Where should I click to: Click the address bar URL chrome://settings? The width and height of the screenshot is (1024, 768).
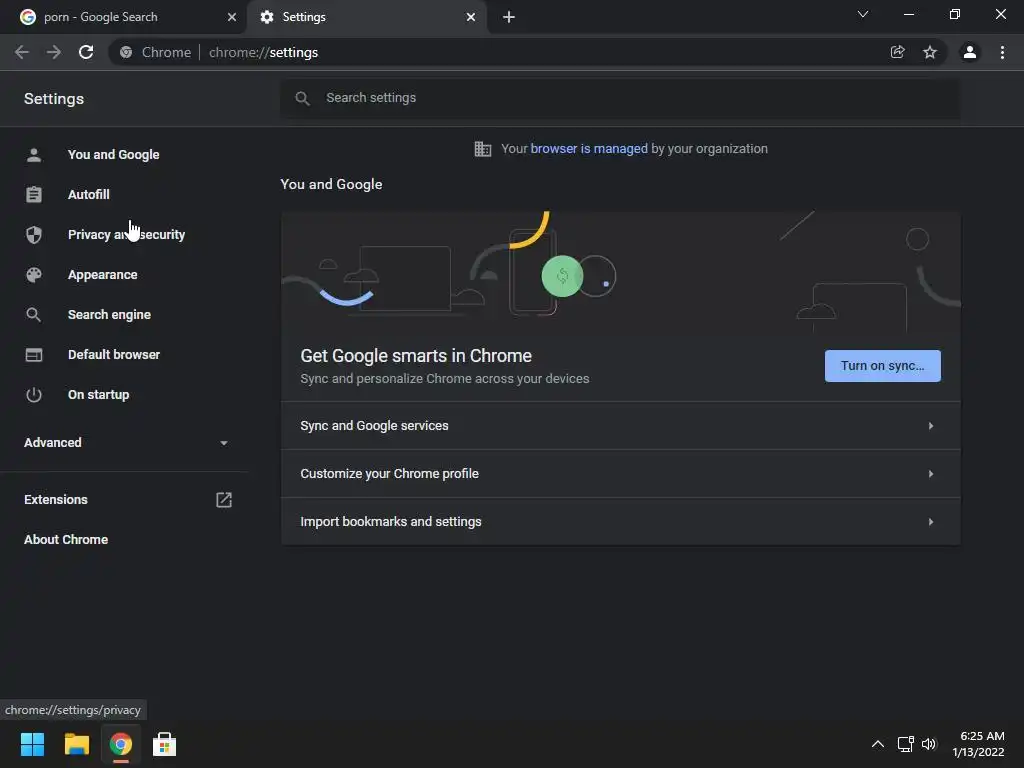pos(263,52)
